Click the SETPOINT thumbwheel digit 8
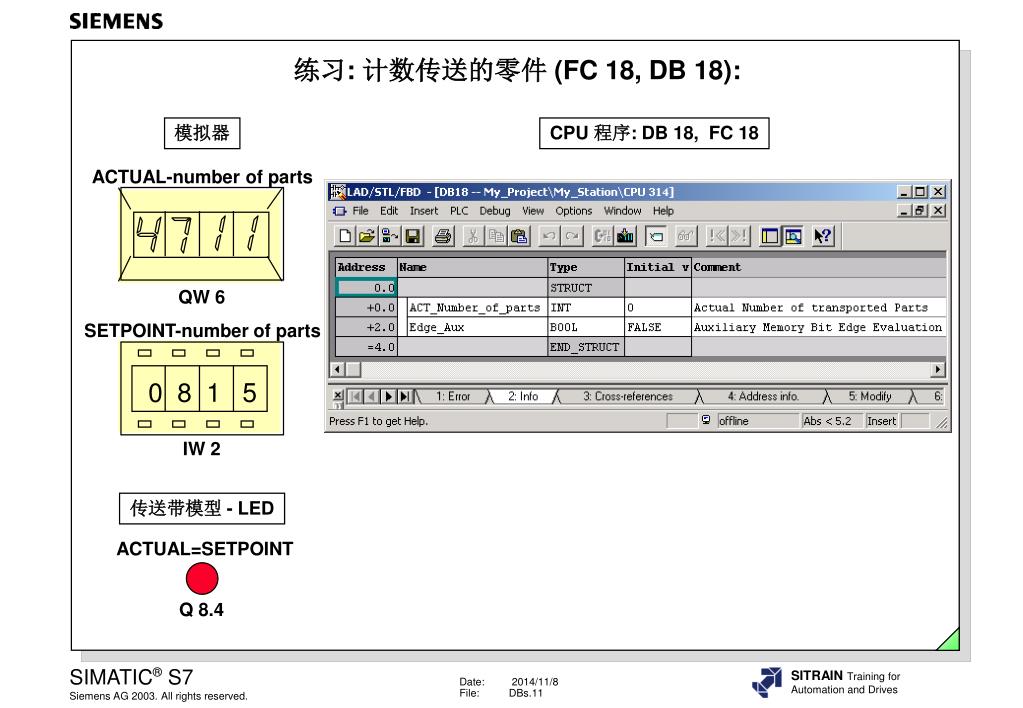1023x708 pixels. (183, 393)
